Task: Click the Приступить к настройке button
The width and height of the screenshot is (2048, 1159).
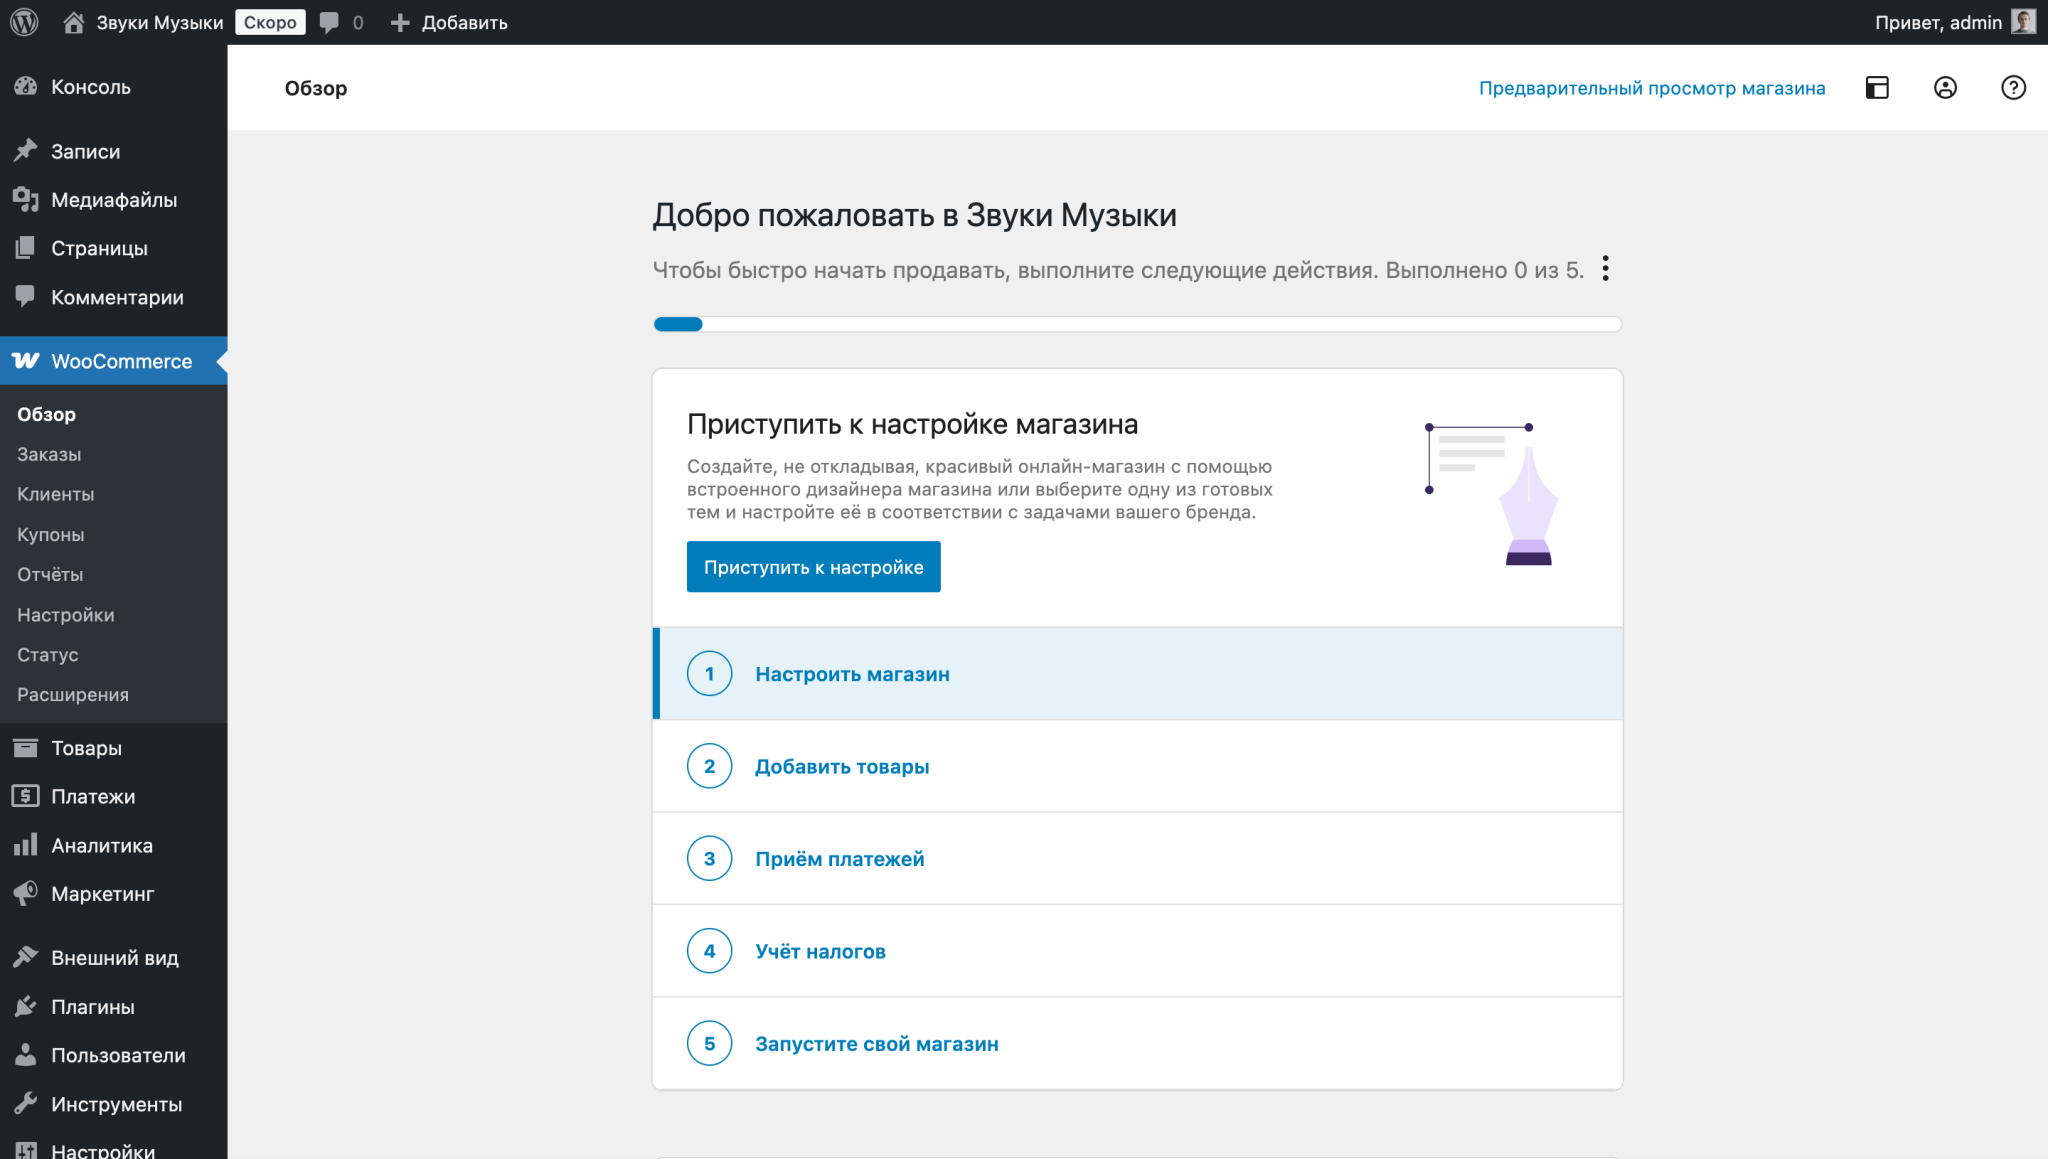Action: (813, 567)
